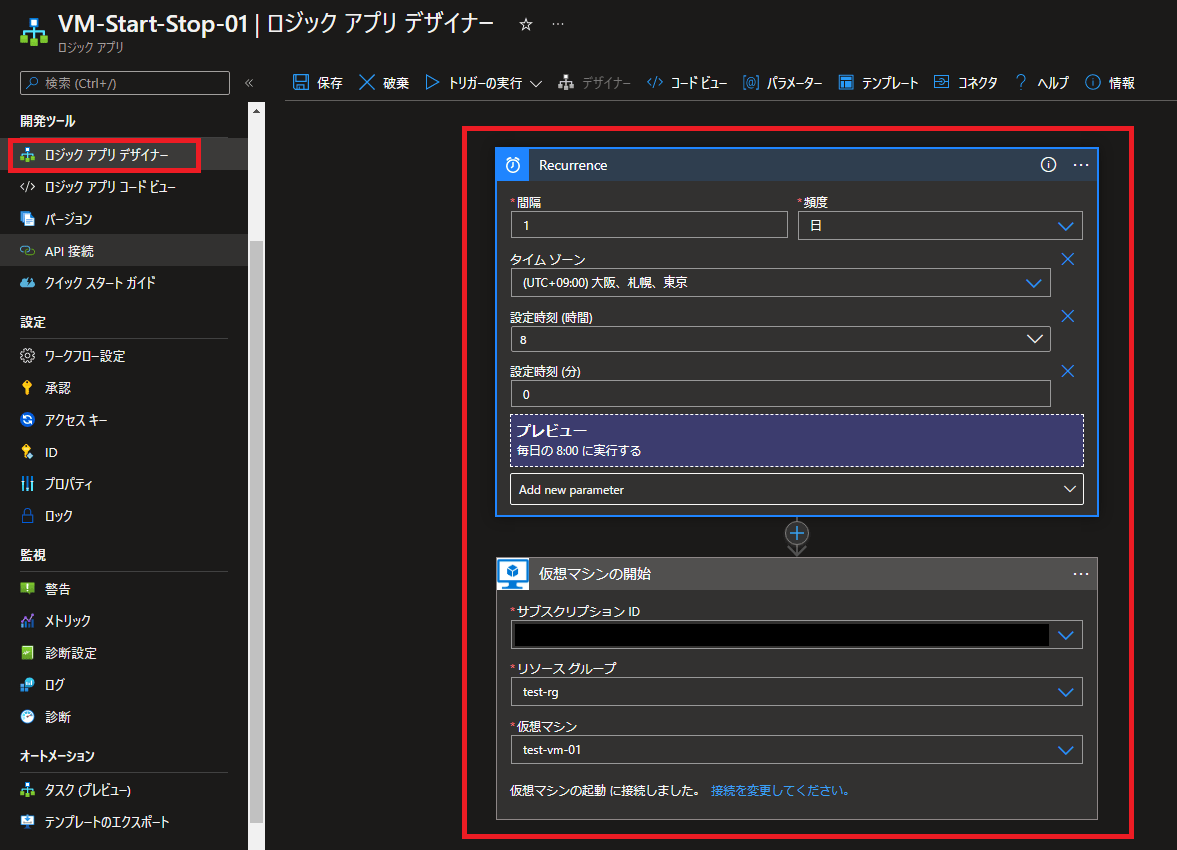Open the Recurrence card ellipsis menu
This screenshot has height=850, width=1177.
click(1081, 165)
